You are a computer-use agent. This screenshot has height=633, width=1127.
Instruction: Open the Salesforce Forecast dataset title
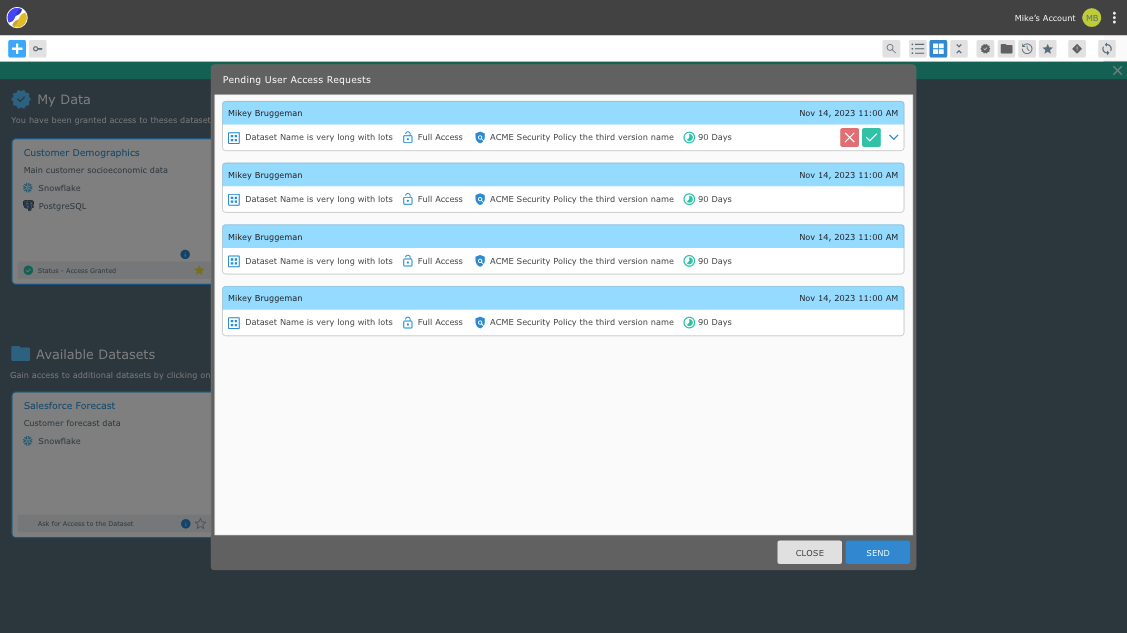pyautogui.click(x=69, y=405)
